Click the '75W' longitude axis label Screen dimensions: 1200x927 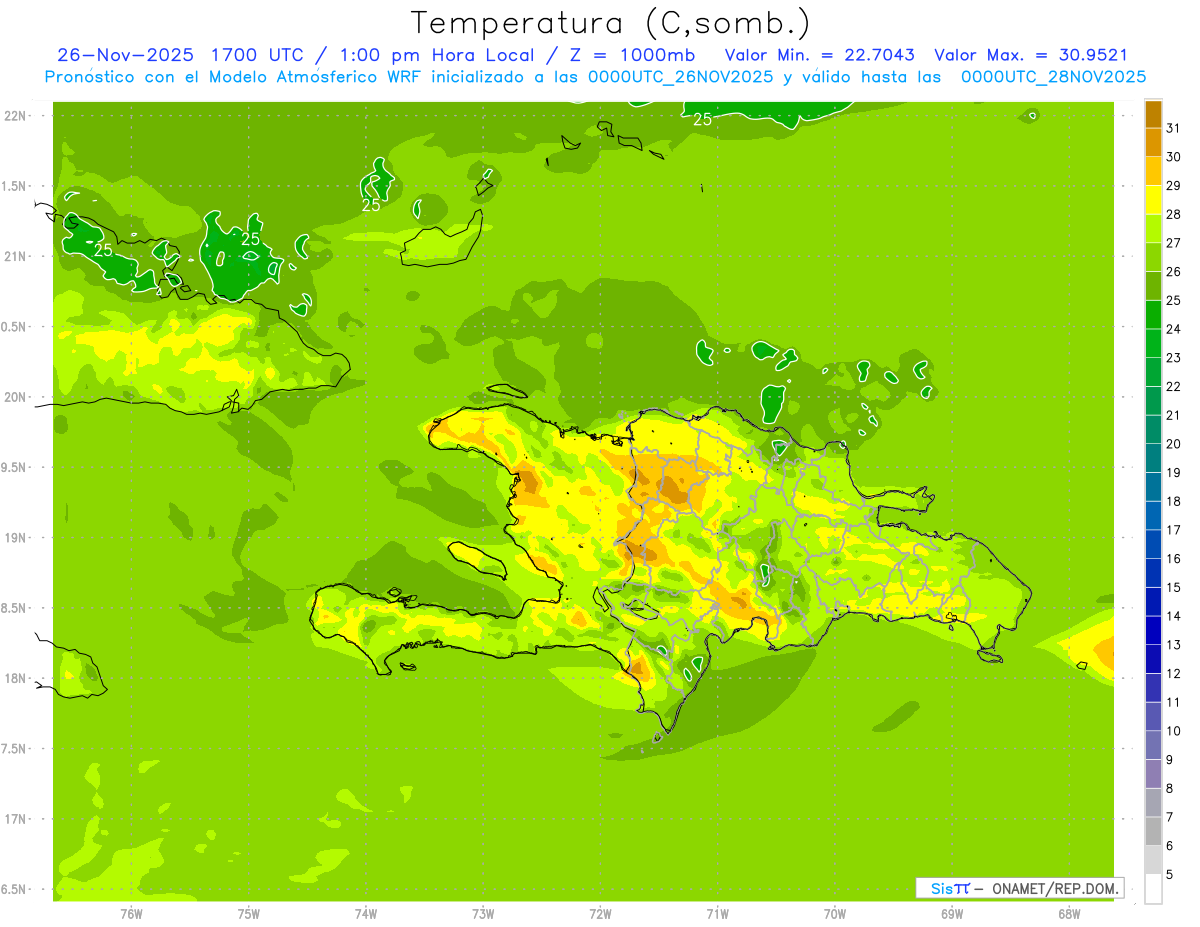(249, 914)
